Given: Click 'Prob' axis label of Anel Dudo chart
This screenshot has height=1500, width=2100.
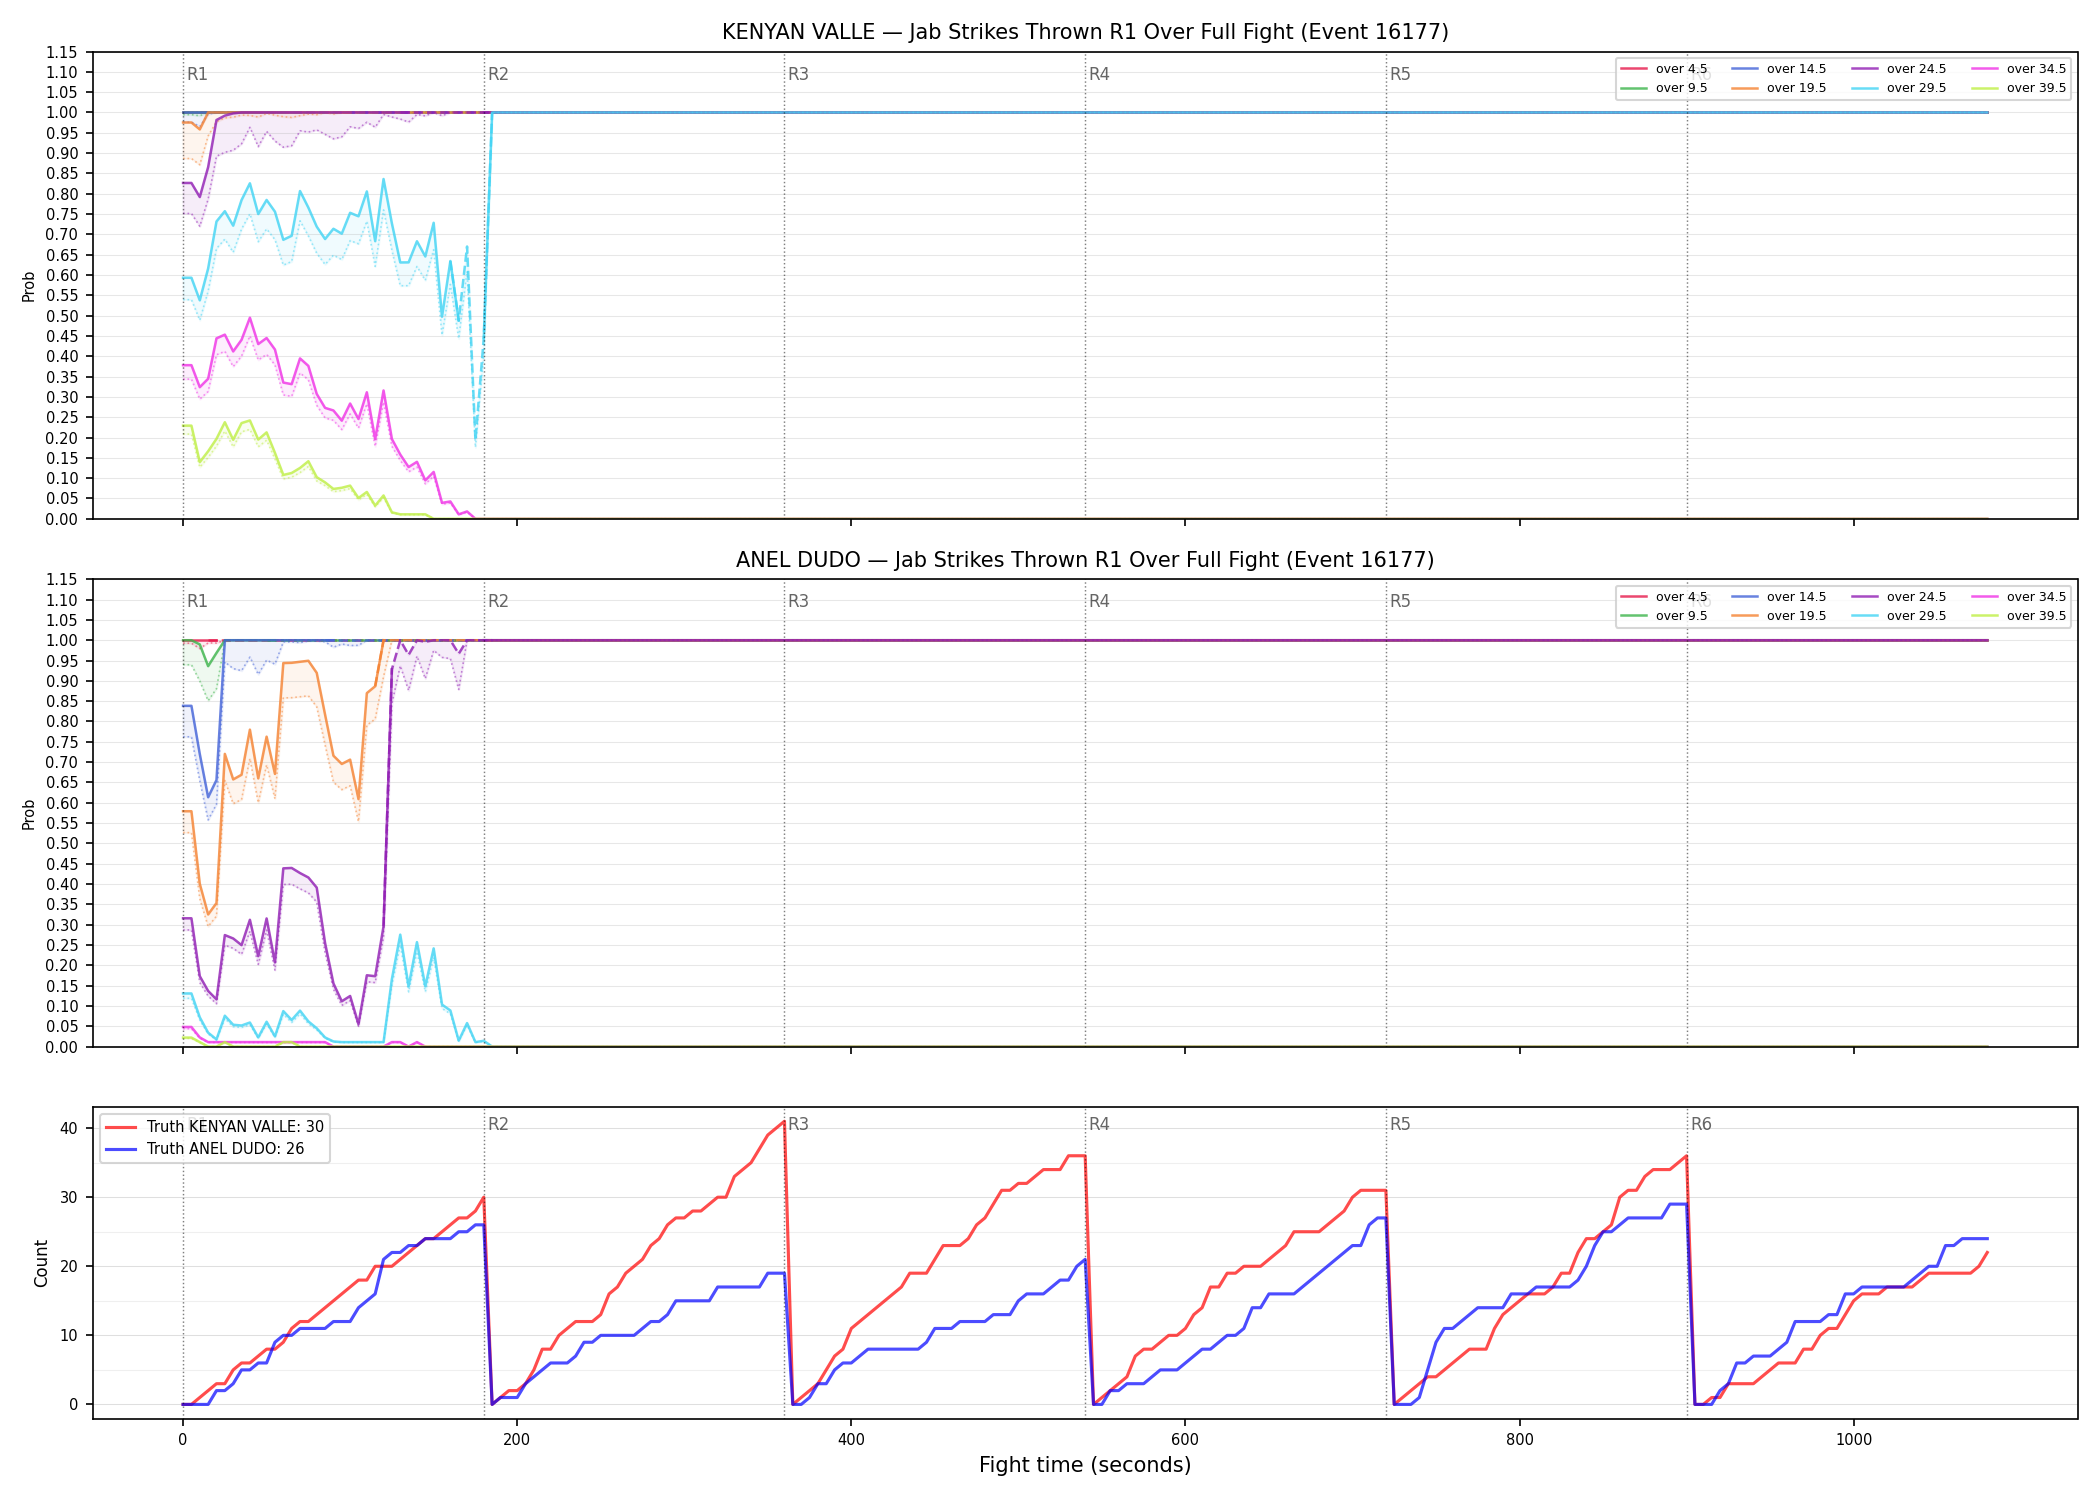Looking at the screenshot, I should coord(29,814).
